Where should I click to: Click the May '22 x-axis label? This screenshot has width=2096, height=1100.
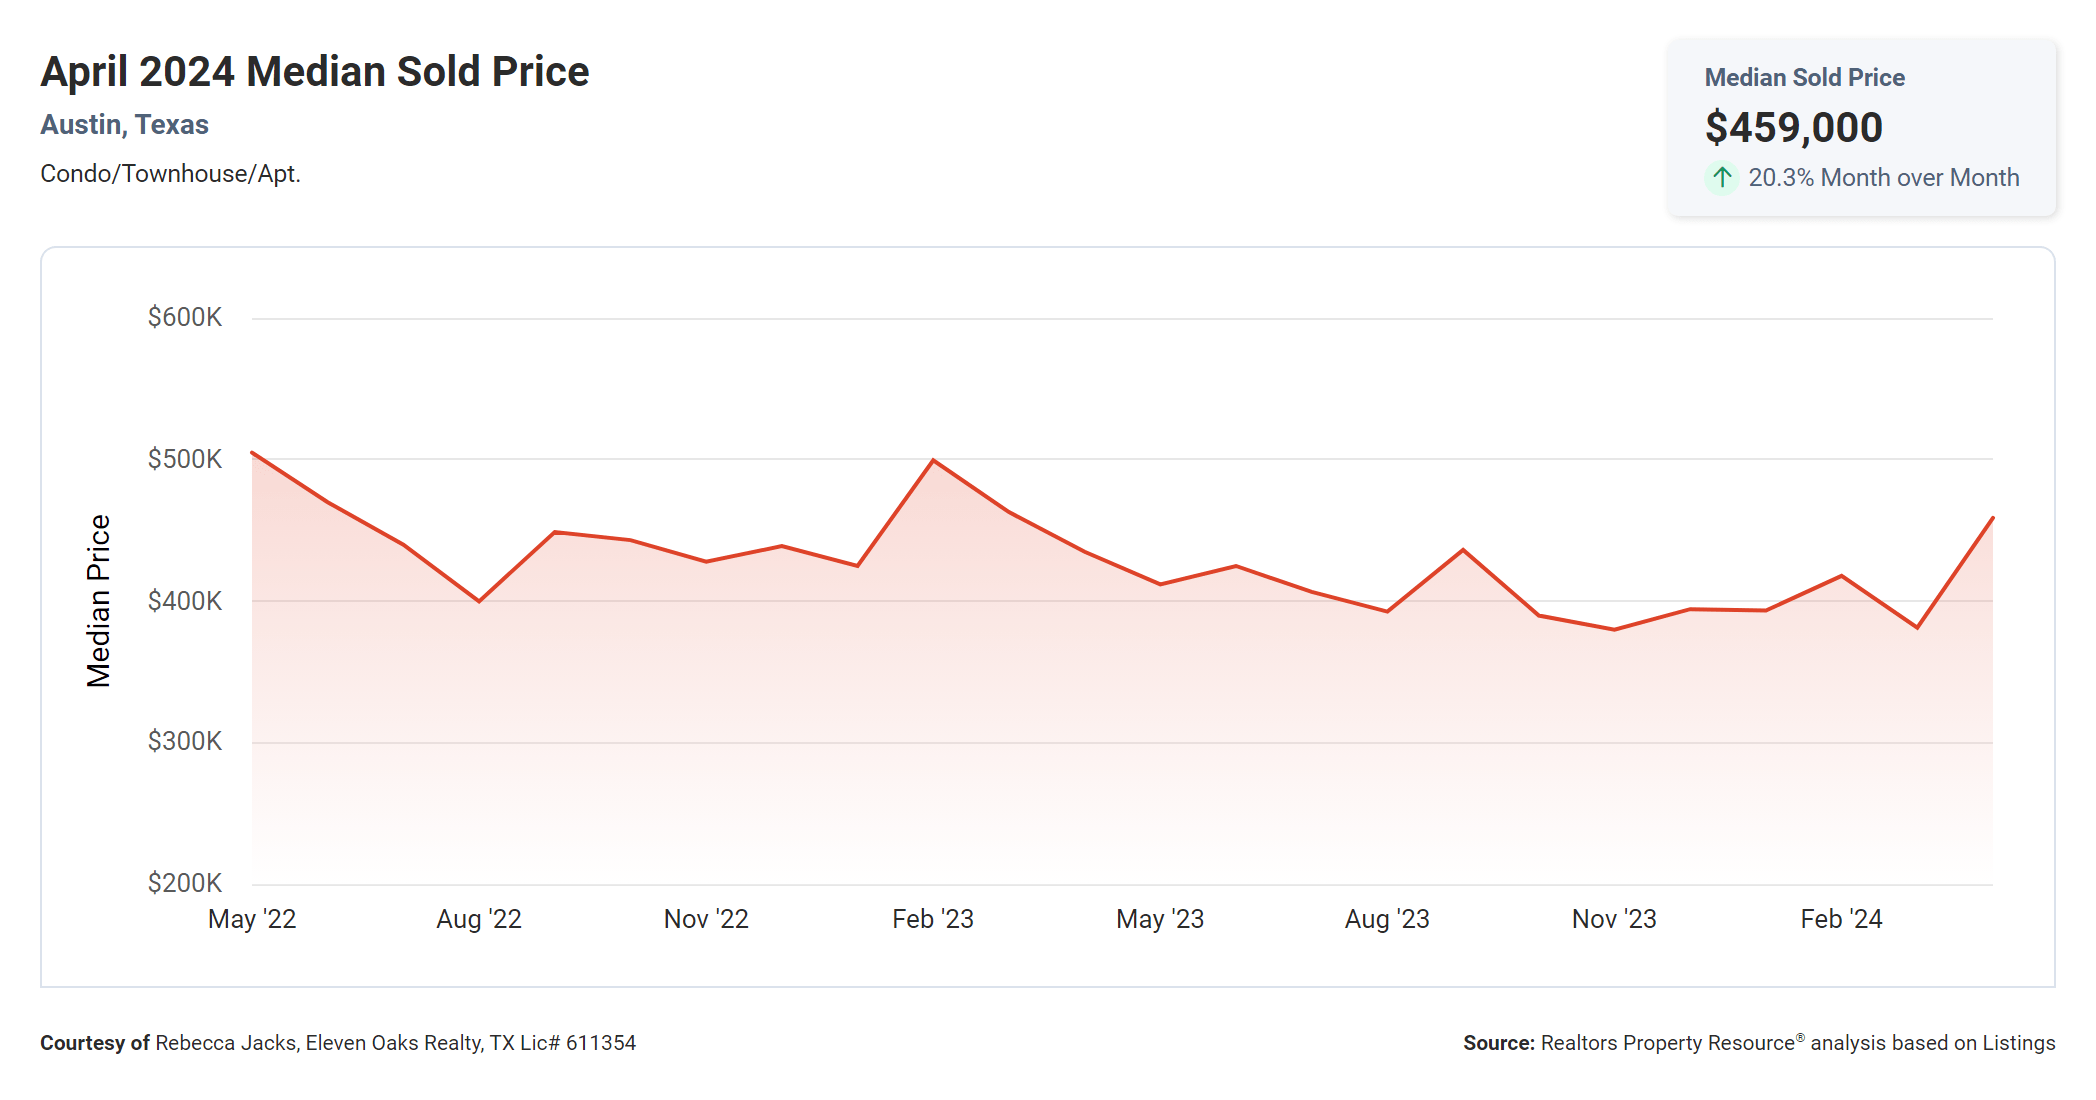coord(252,919)
